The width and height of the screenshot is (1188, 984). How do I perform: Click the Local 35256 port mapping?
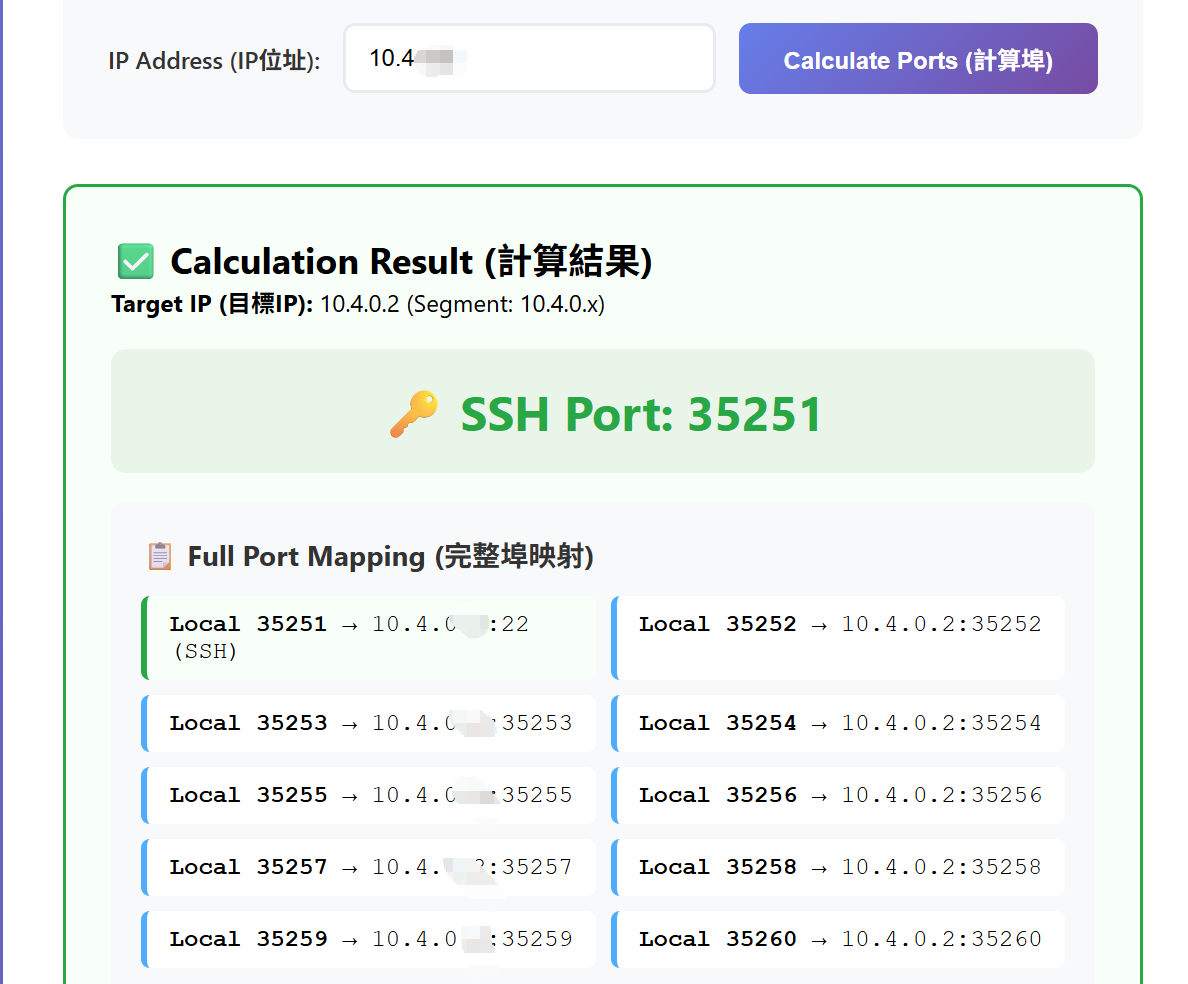(839, 795)
